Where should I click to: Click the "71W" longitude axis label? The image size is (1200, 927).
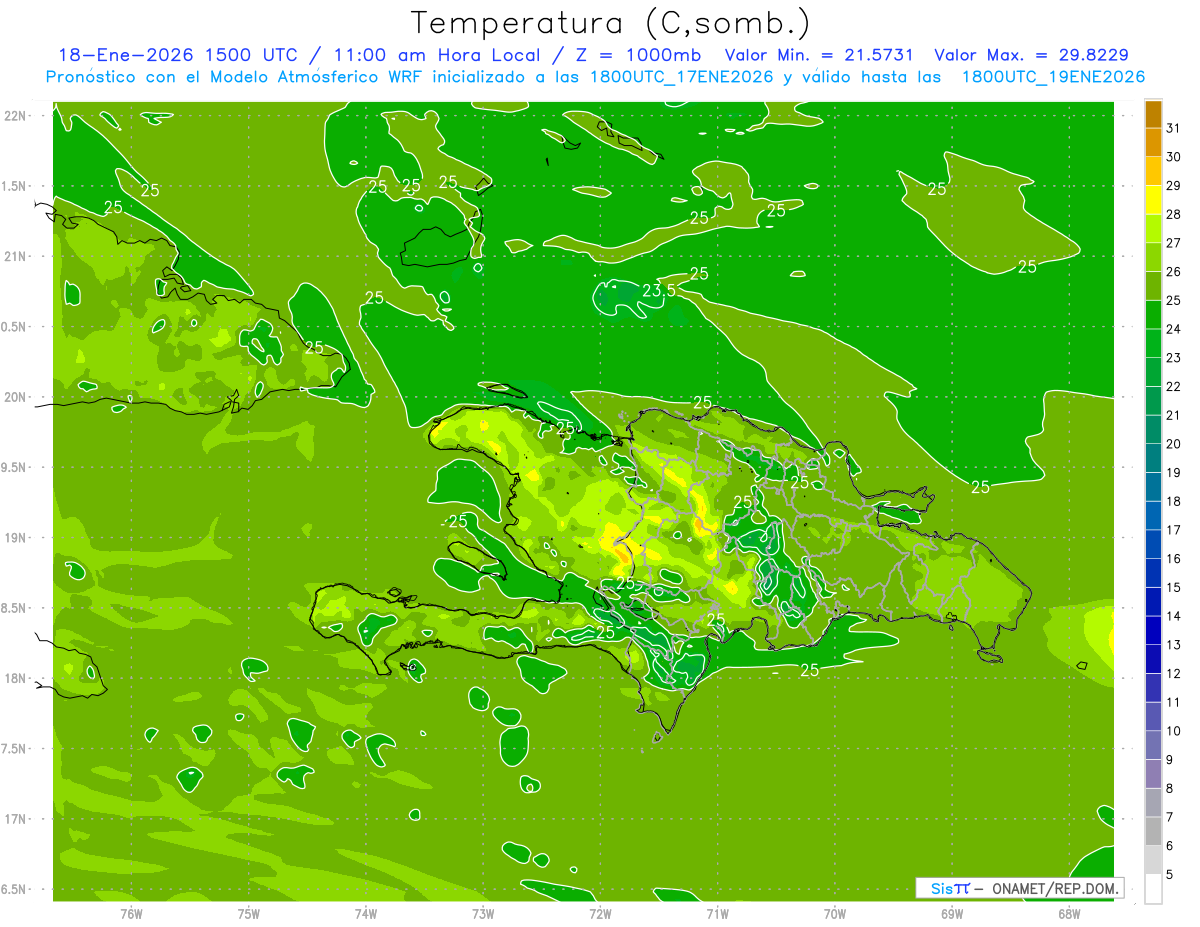[x=717, y=913]
